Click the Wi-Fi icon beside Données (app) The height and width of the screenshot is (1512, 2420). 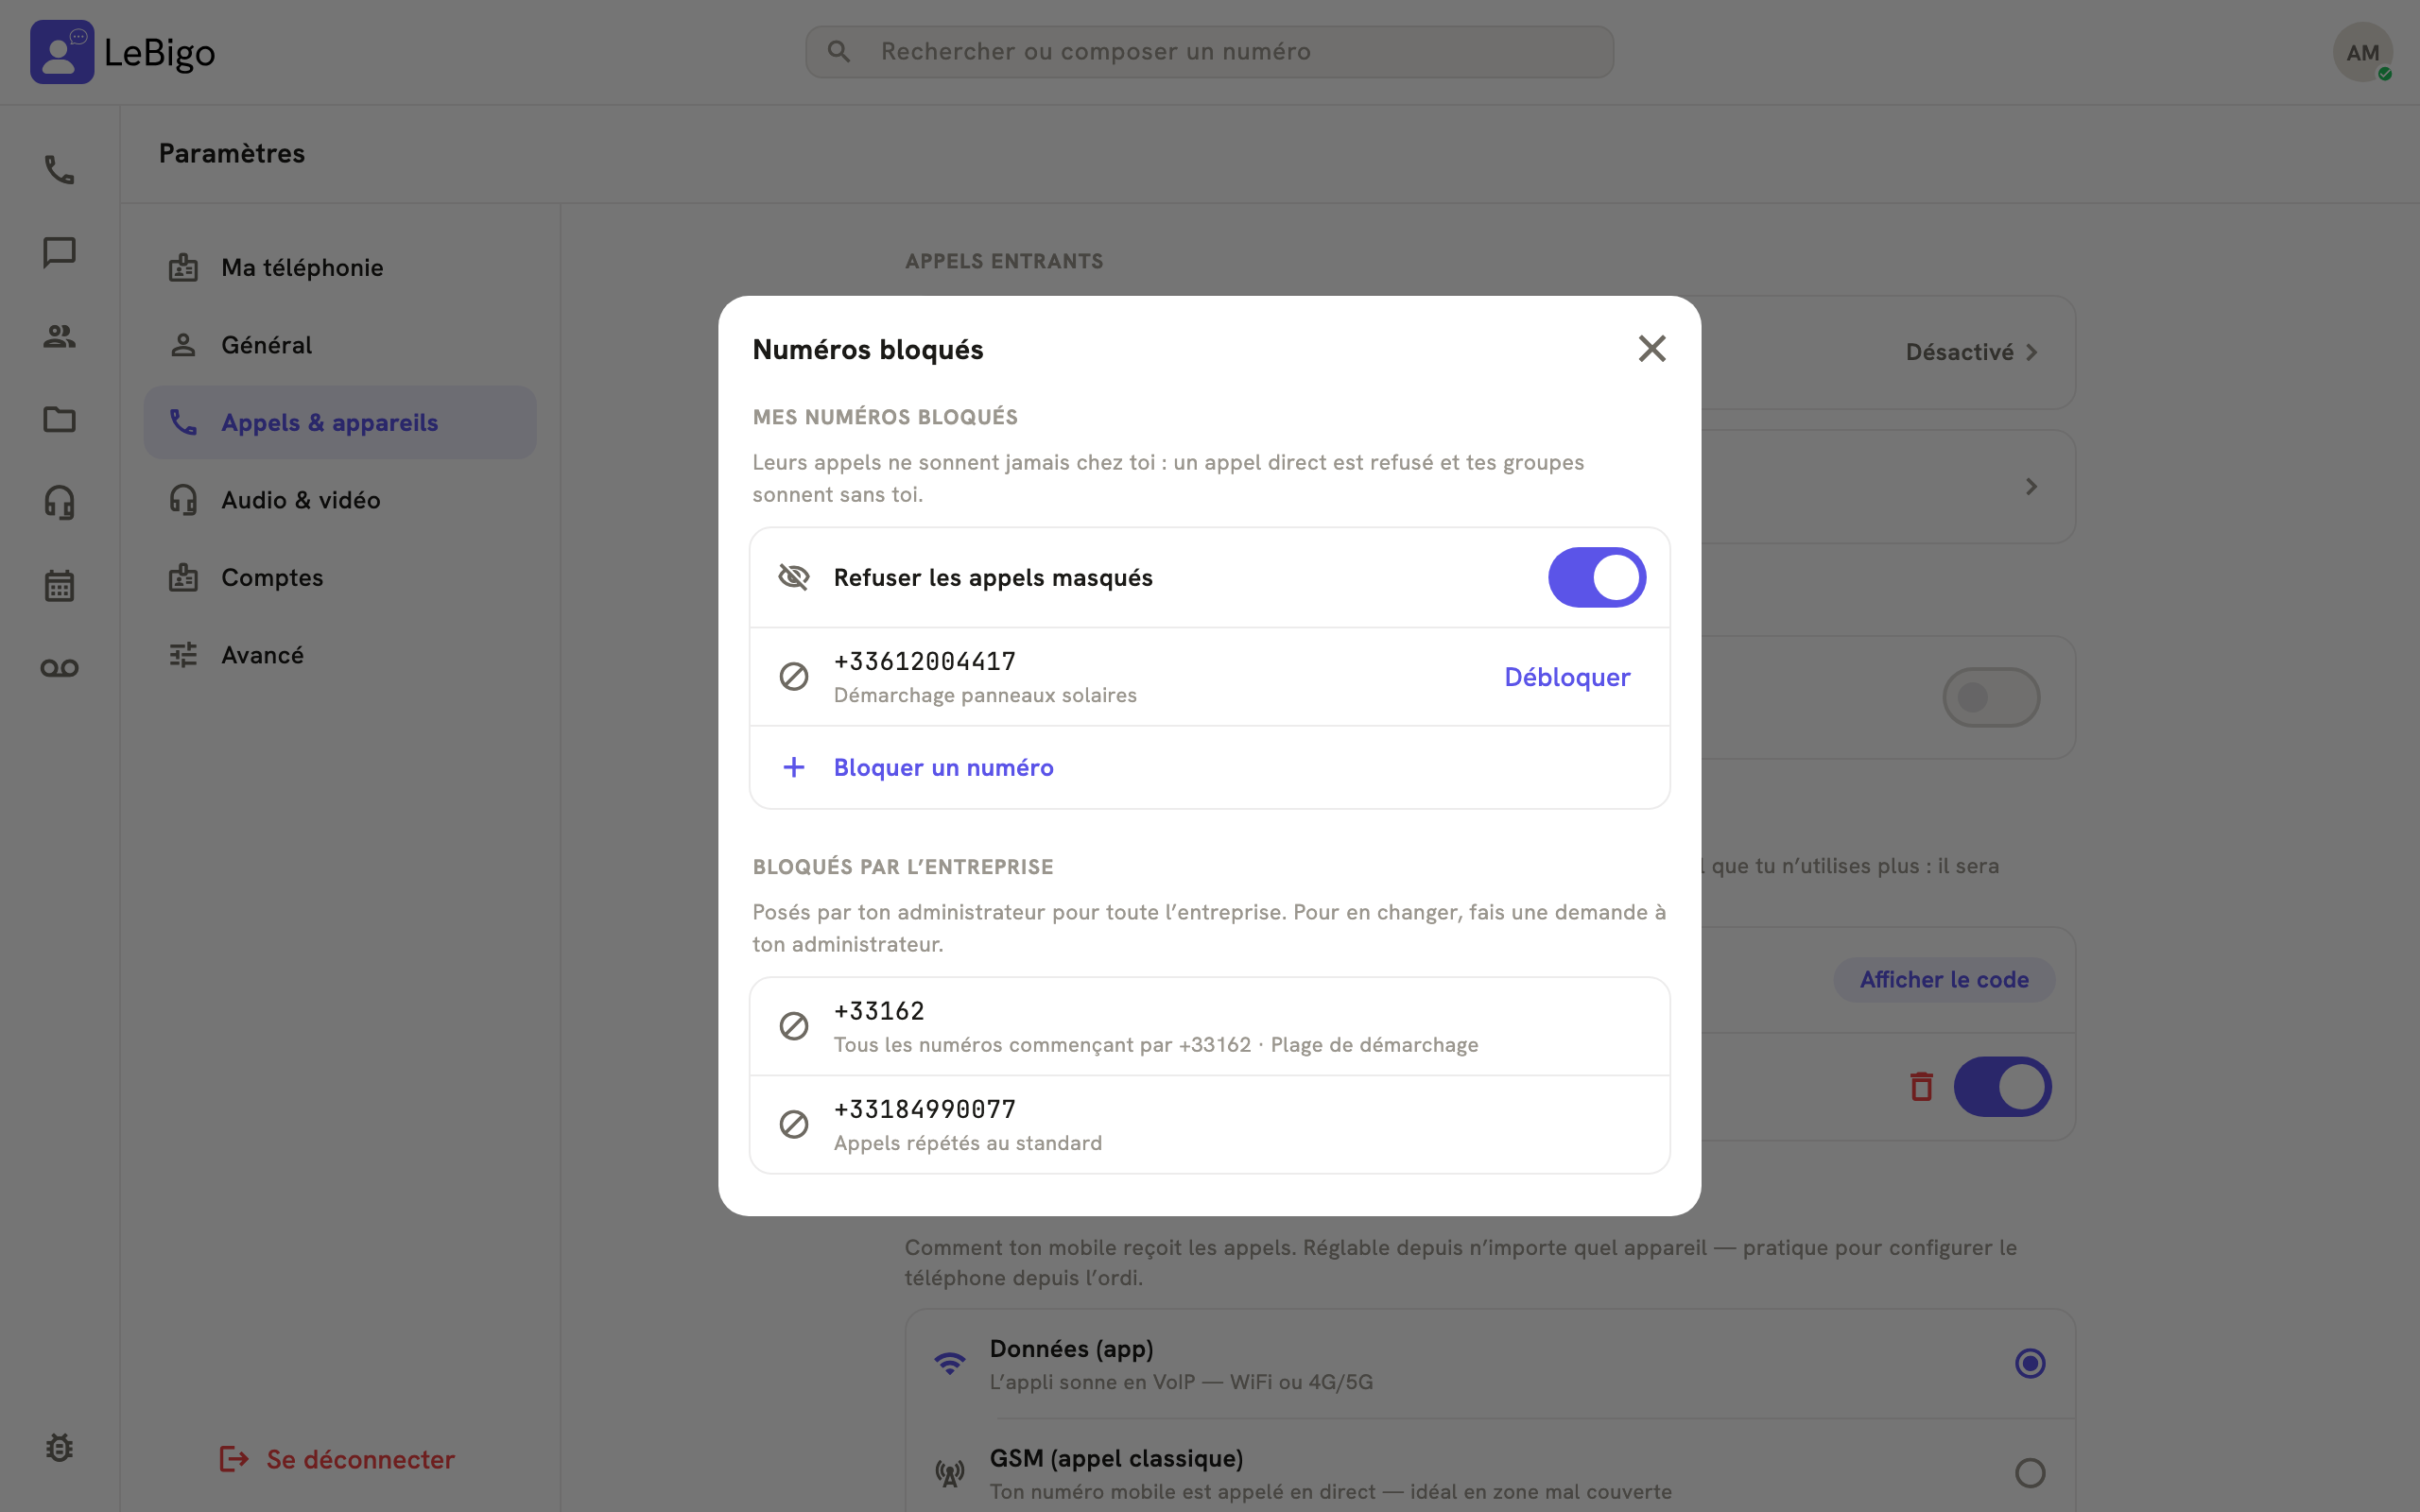[949, 1363]
